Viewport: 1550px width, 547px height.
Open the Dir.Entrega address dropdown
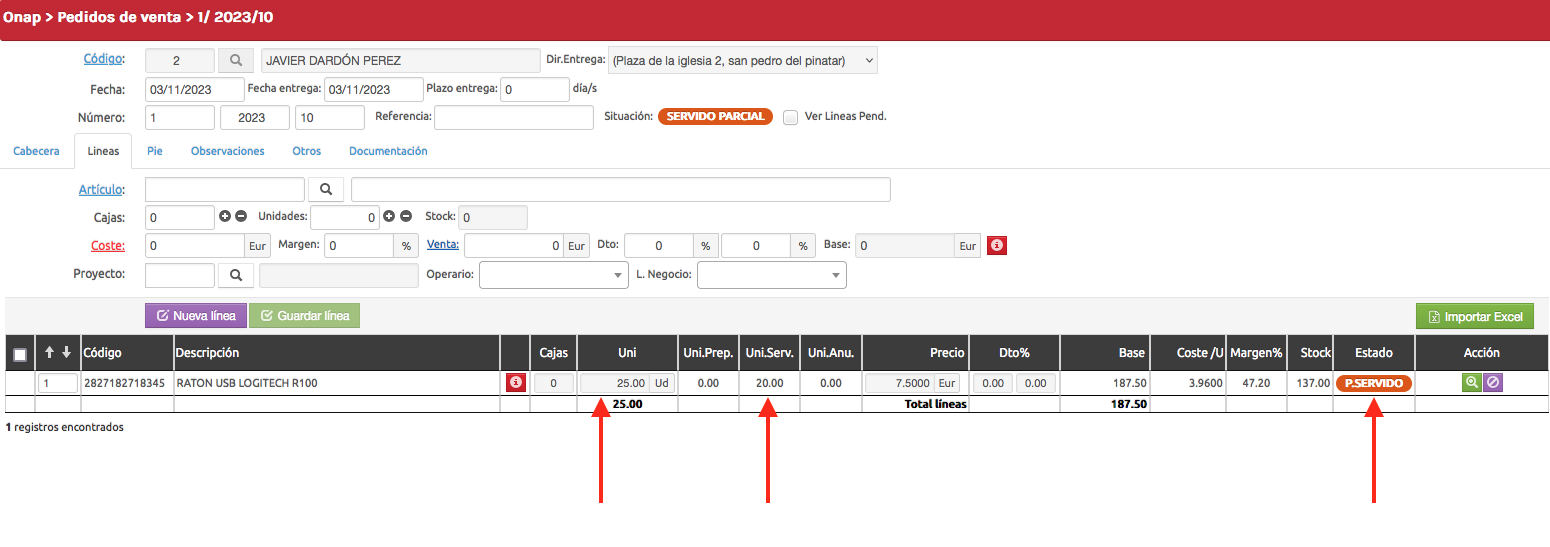point(742,61)
